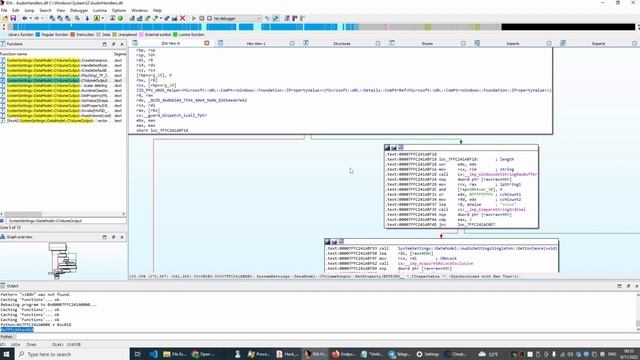Switch to the Exports tab
This screenshot has width=640, height=360.
click(598, 43)
